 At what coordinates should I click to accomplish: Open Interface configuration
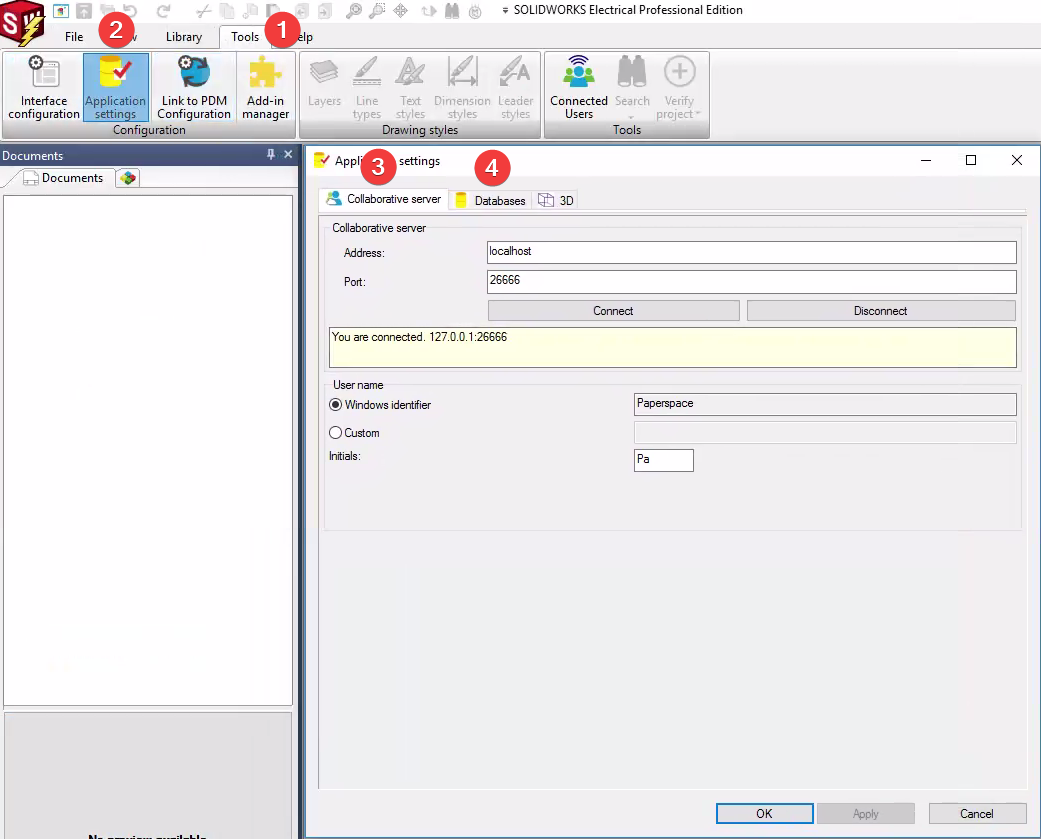pyautogui.click(x=44, y=88)
